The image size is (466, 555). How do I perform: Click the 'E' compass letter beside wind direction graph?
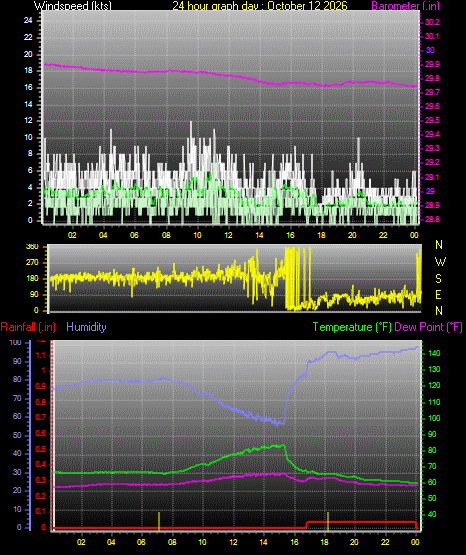point(438,294)
